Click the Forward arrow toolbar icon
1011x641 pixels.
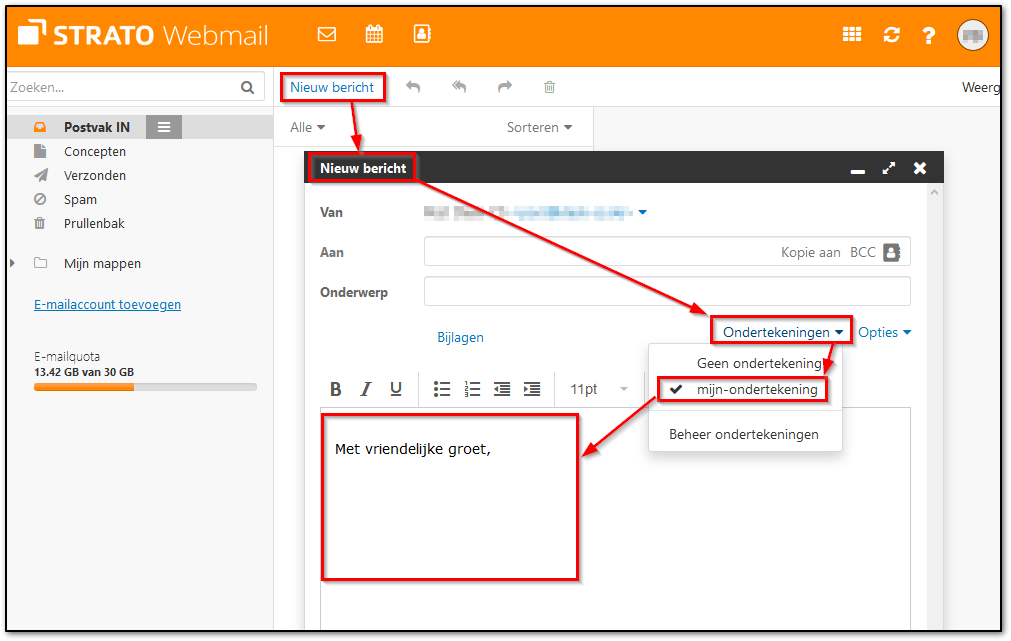503,87
